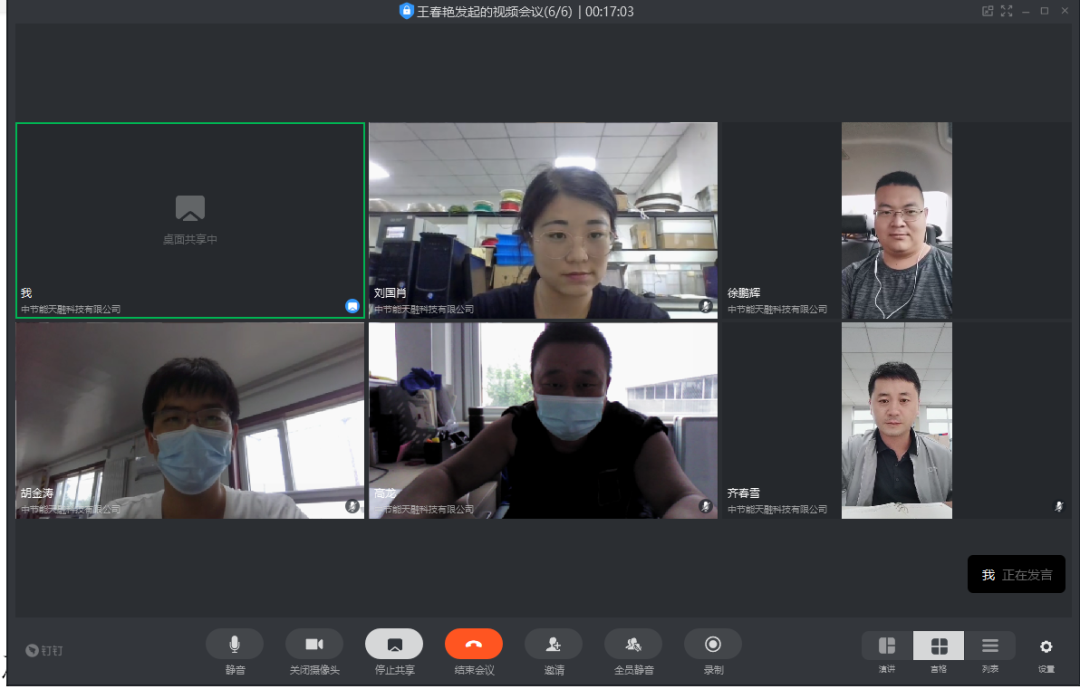Click the "我 正在发言" speaking indicator
1080x689 pixels.
pos(1016,575)
